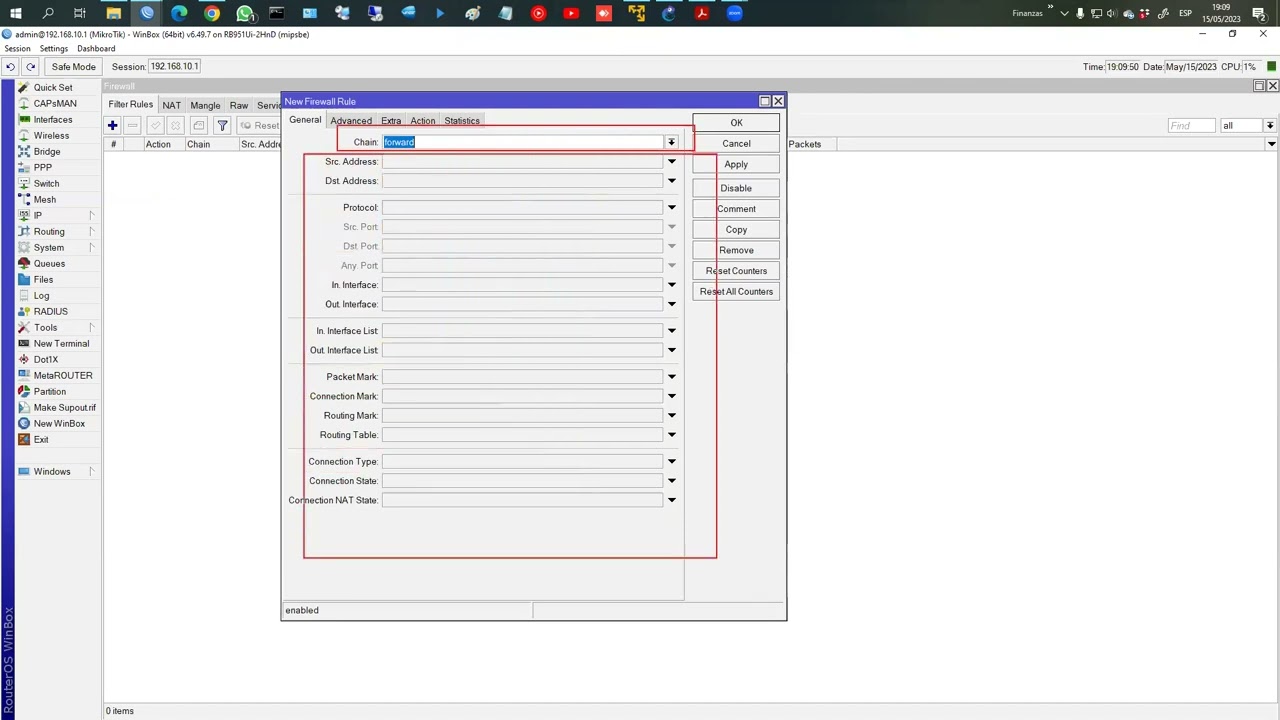Screen dimensions: 1280x720
Task: Open the Bridge menu
Action: [47, 151]
